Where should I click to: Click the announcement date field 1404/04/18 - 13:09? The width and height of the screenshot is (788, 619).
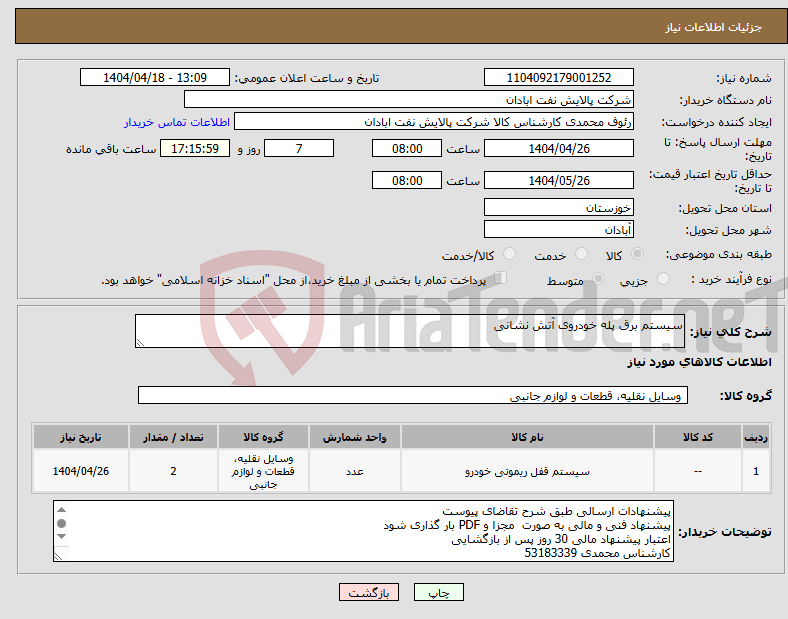pyautogui.click(x=155, y=77)
